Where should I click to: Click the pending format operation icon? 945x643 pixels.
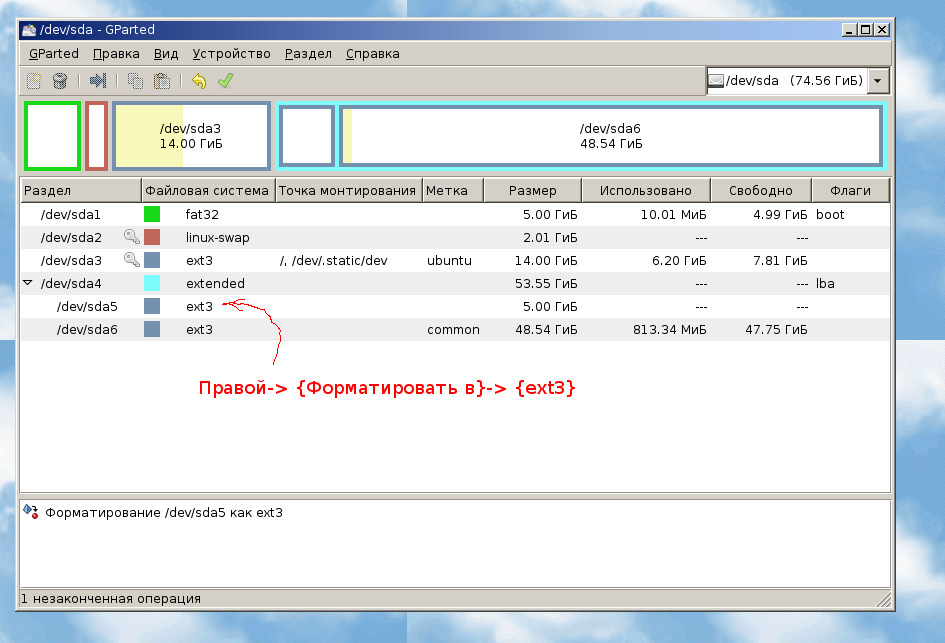[x=31, y=512]
